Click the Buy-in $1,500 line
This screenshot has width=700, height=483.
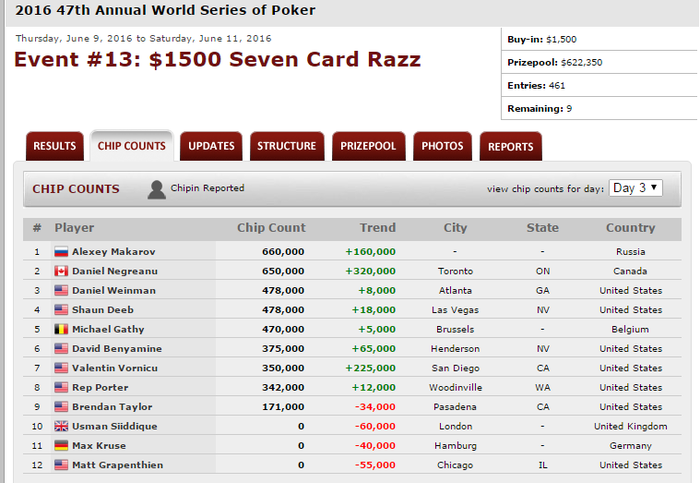tap(542, 39)
